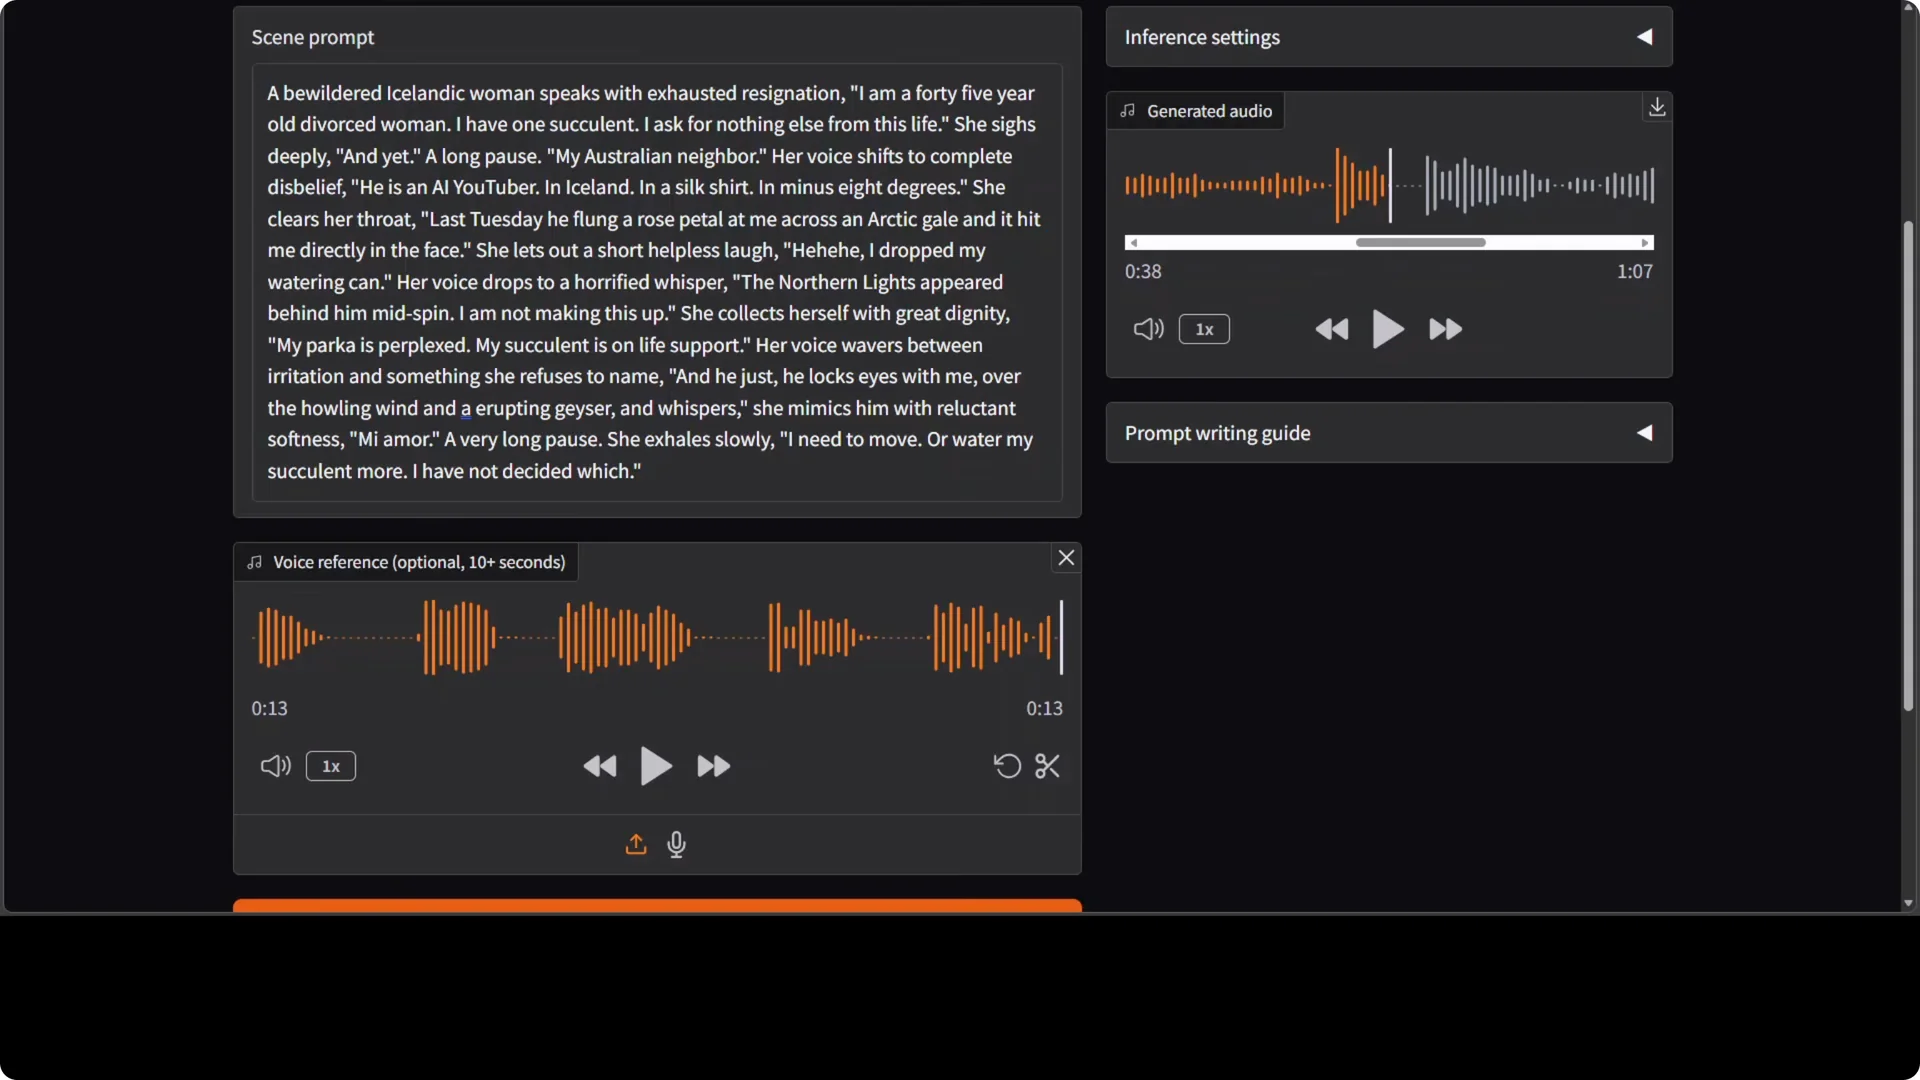Download the generated audio file

coord(1657,107)
